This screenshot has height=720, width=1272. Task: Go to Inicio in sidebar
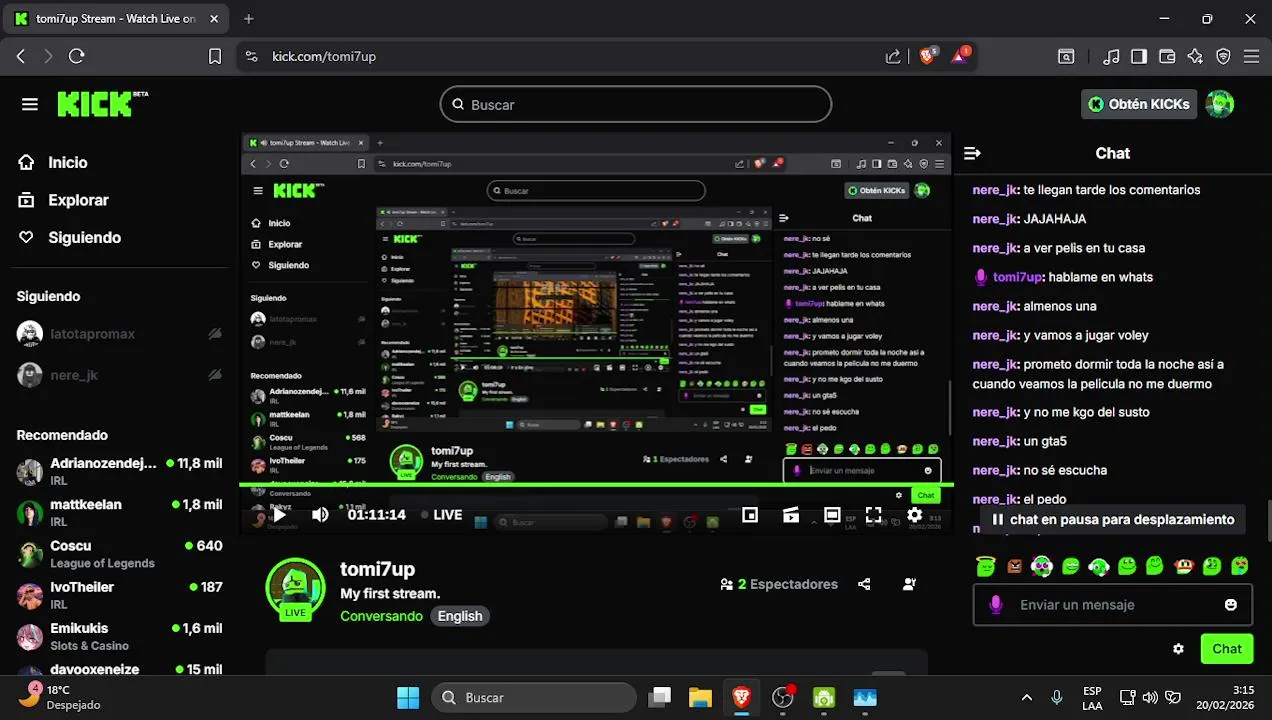[x=67, y=162]
